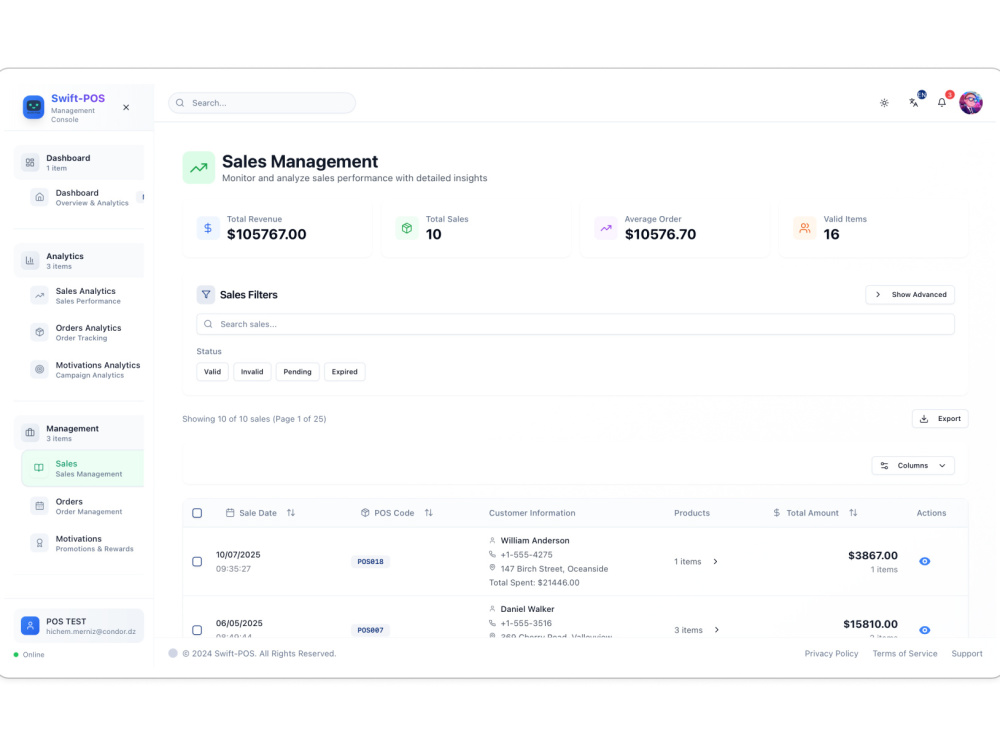The image size is (1000, 750).
Task: Expand Show Advanced filters
Action: point(910,295)
